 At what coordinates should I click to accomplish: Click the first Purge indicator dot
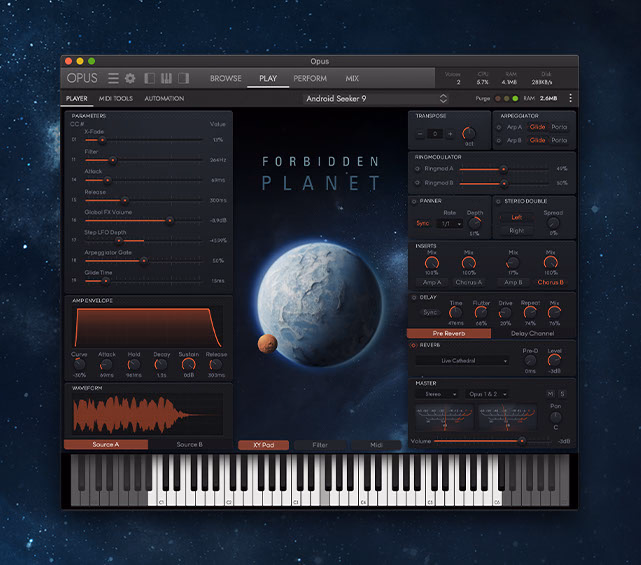(x=498, y=99)
